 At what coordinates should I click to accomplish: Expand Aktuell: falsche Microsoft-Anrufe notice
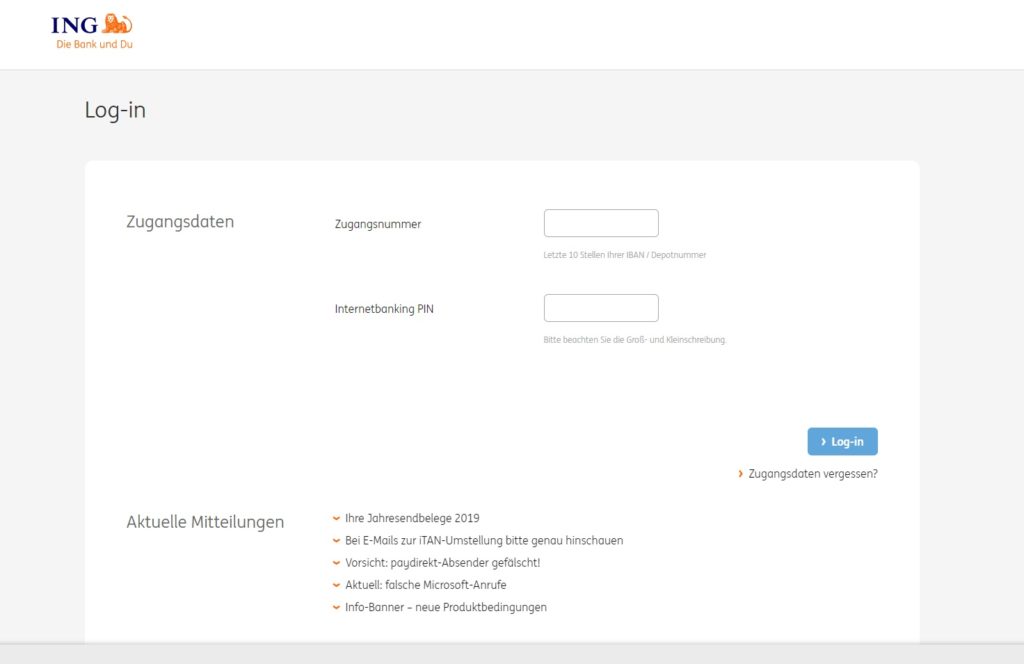point(419,585)
